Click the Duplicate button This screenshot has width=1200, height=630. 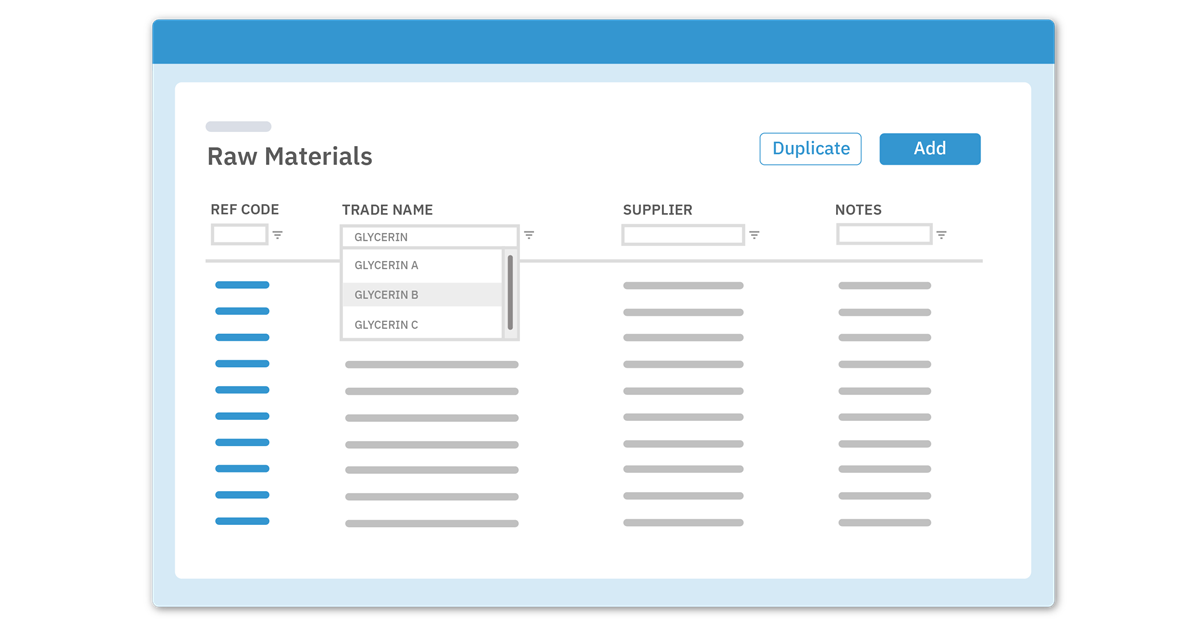[x=810, y=148]
